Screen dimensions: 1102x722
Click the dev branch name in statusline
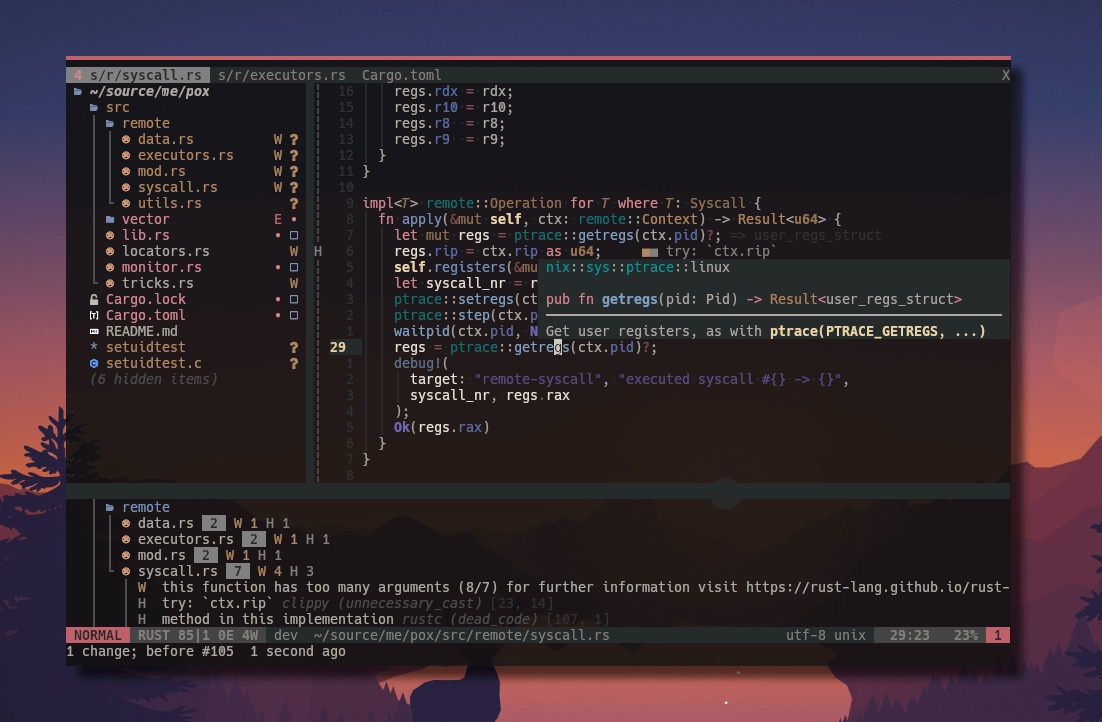285,636
